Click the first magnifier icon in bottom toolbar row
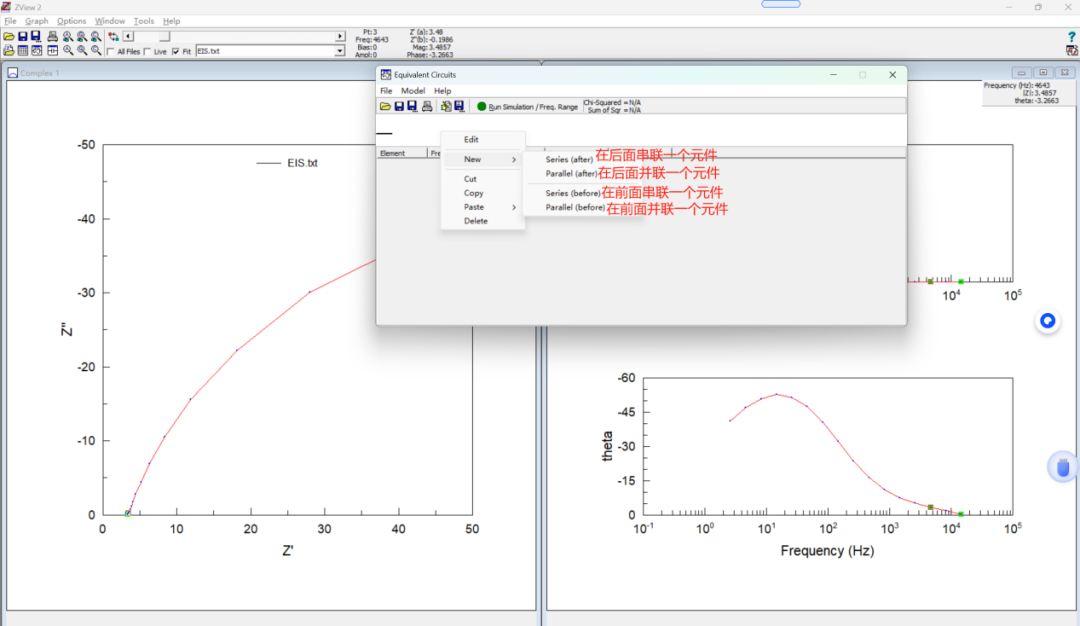The width and height of the screenshot is (1080, 626). click(68, 51)
